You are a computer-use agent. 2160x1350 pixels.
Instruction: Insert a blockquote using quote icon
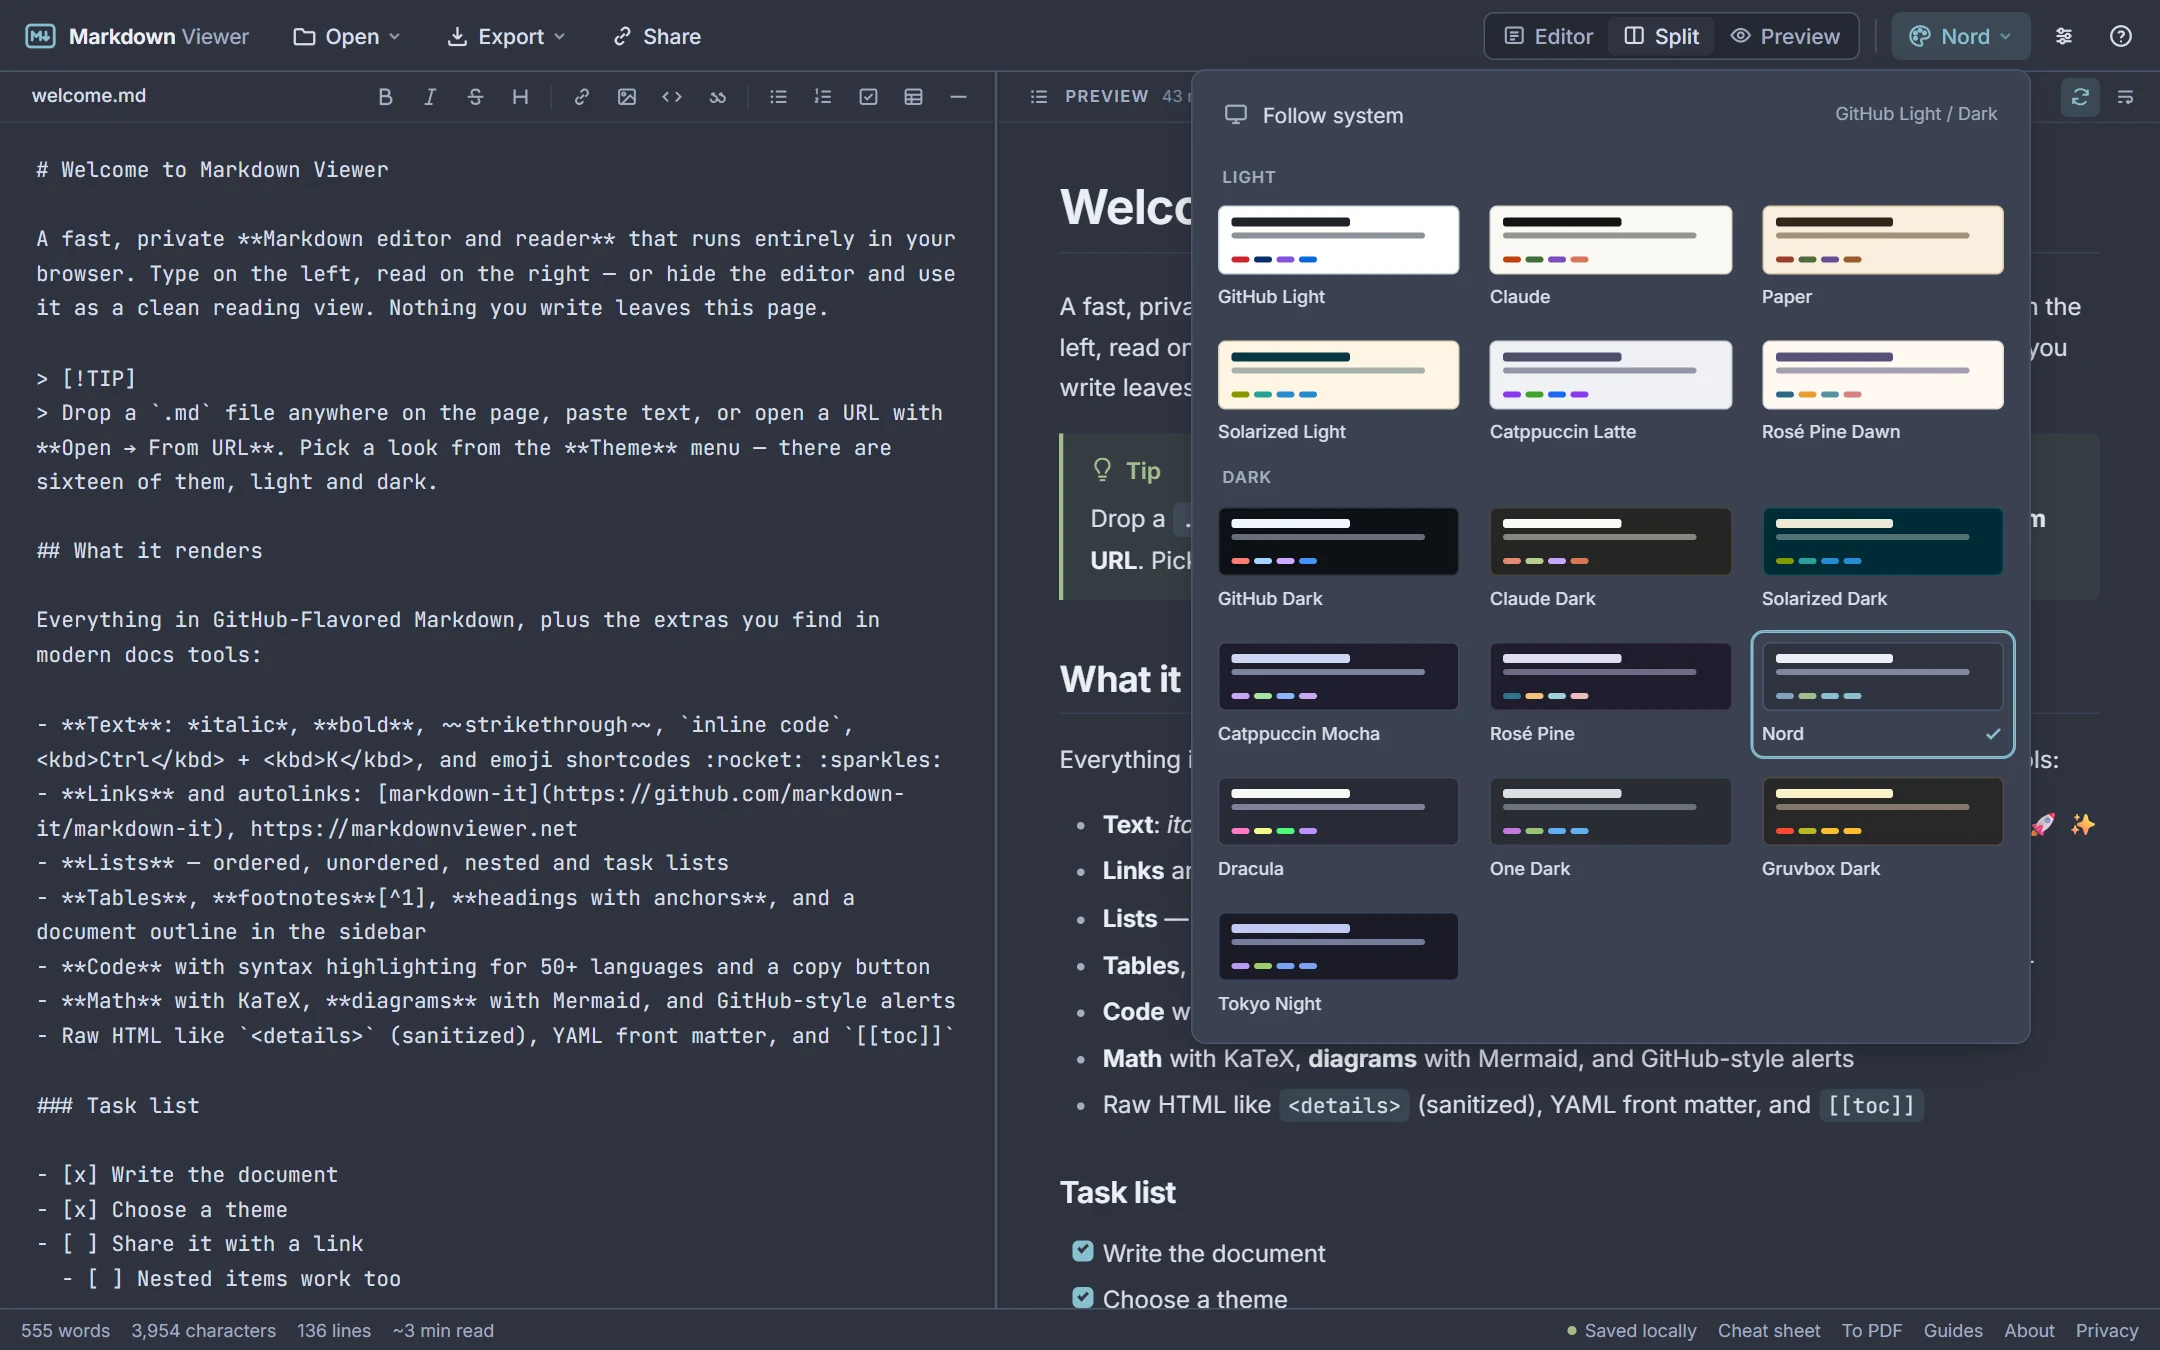(717, 97)
